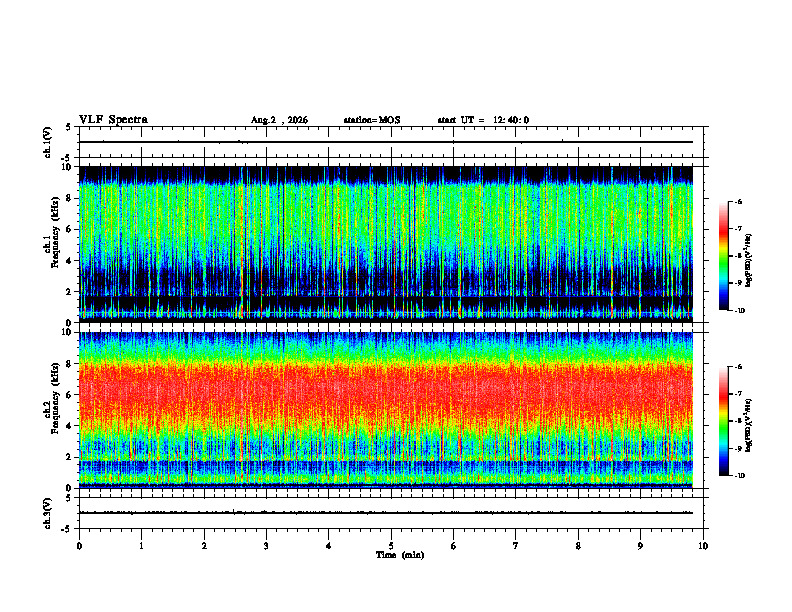The width and height of the screenshot is (792, 612).
Task: Click time-axis tick label "2"
Action: click(x=204, y=546)
